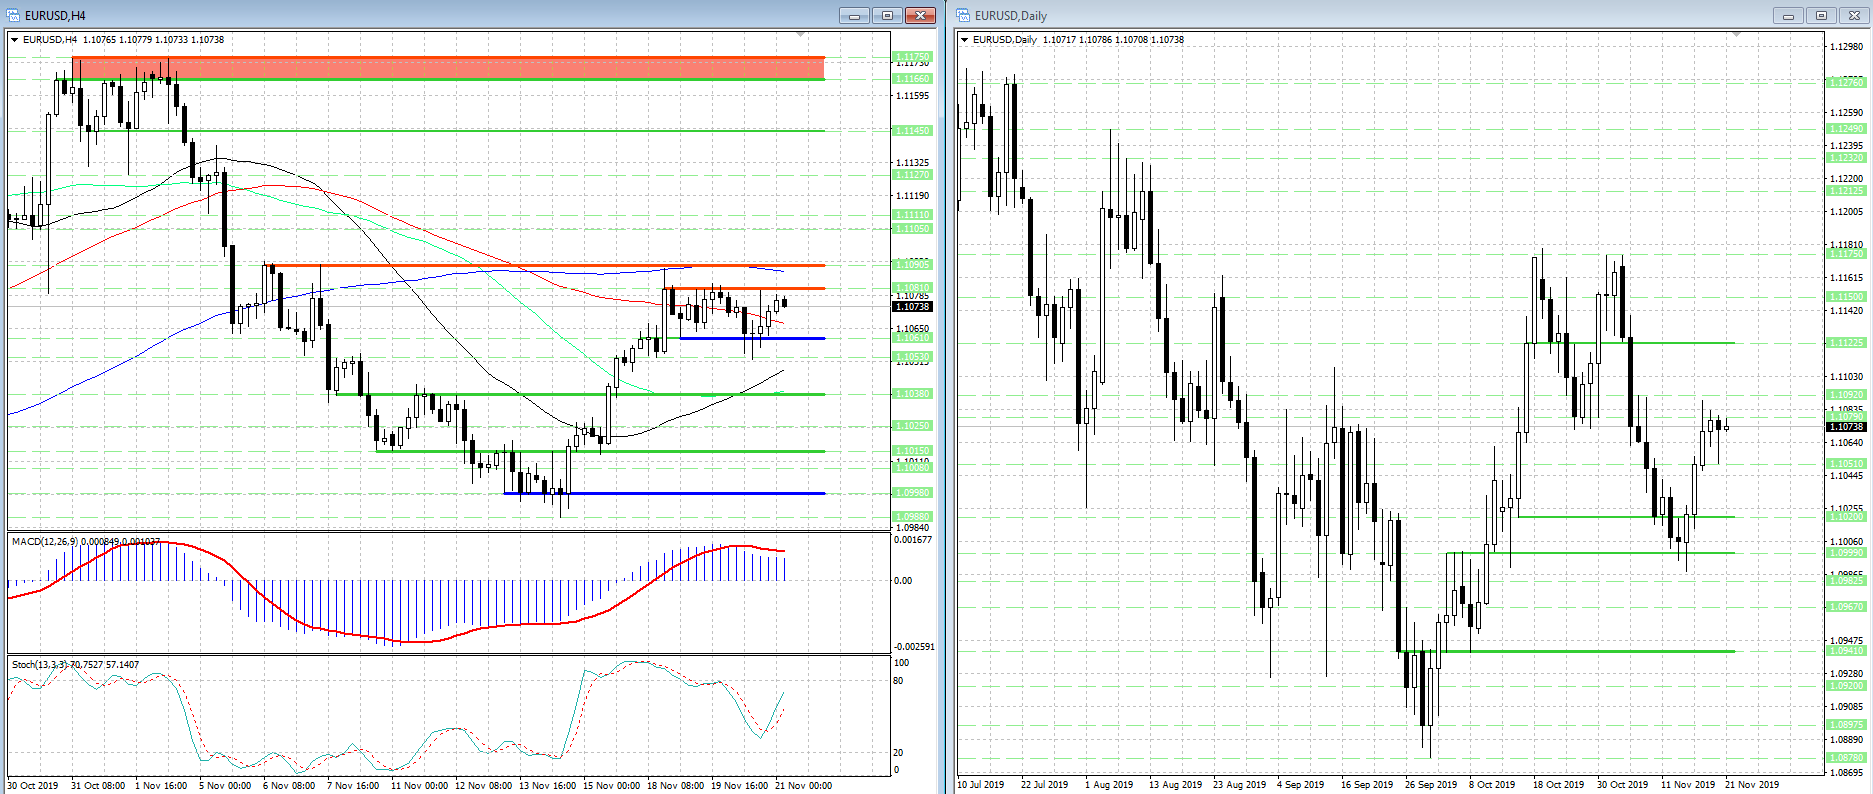
Task: Click the "18 Oct 2019" date label on the Daily chart
Action: [x=1559, y=785]
